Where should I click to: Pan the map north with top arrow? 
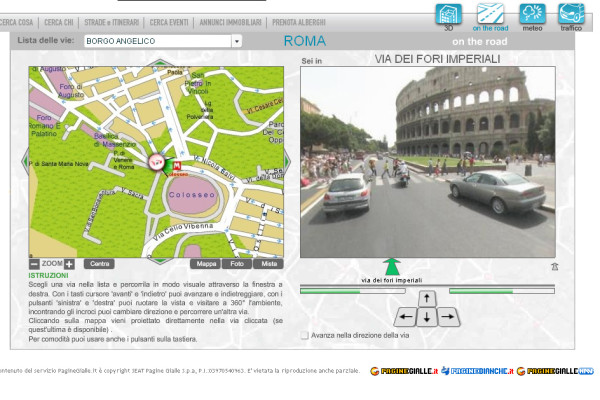[x=160, y=63]
